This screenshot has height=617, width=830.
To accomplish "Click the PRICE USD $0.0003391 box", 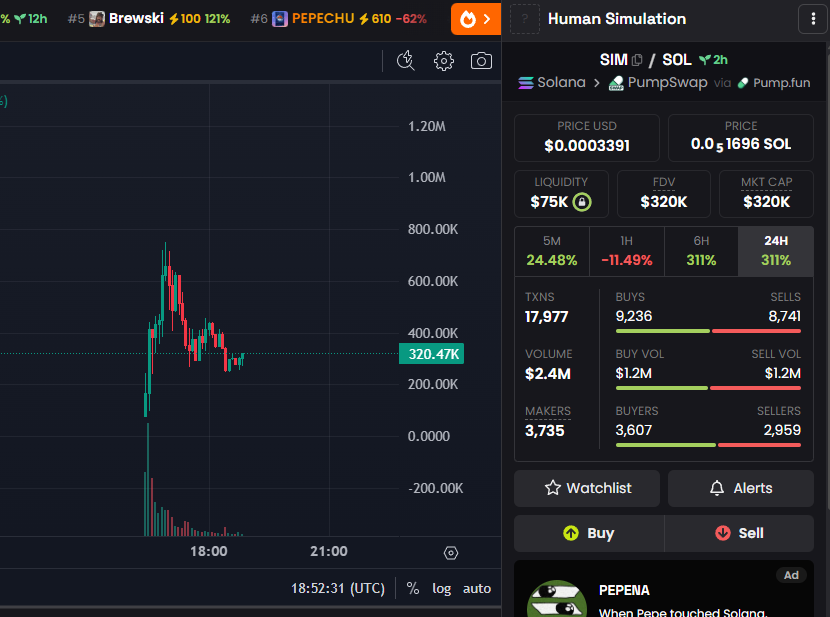I will (587, 138).
